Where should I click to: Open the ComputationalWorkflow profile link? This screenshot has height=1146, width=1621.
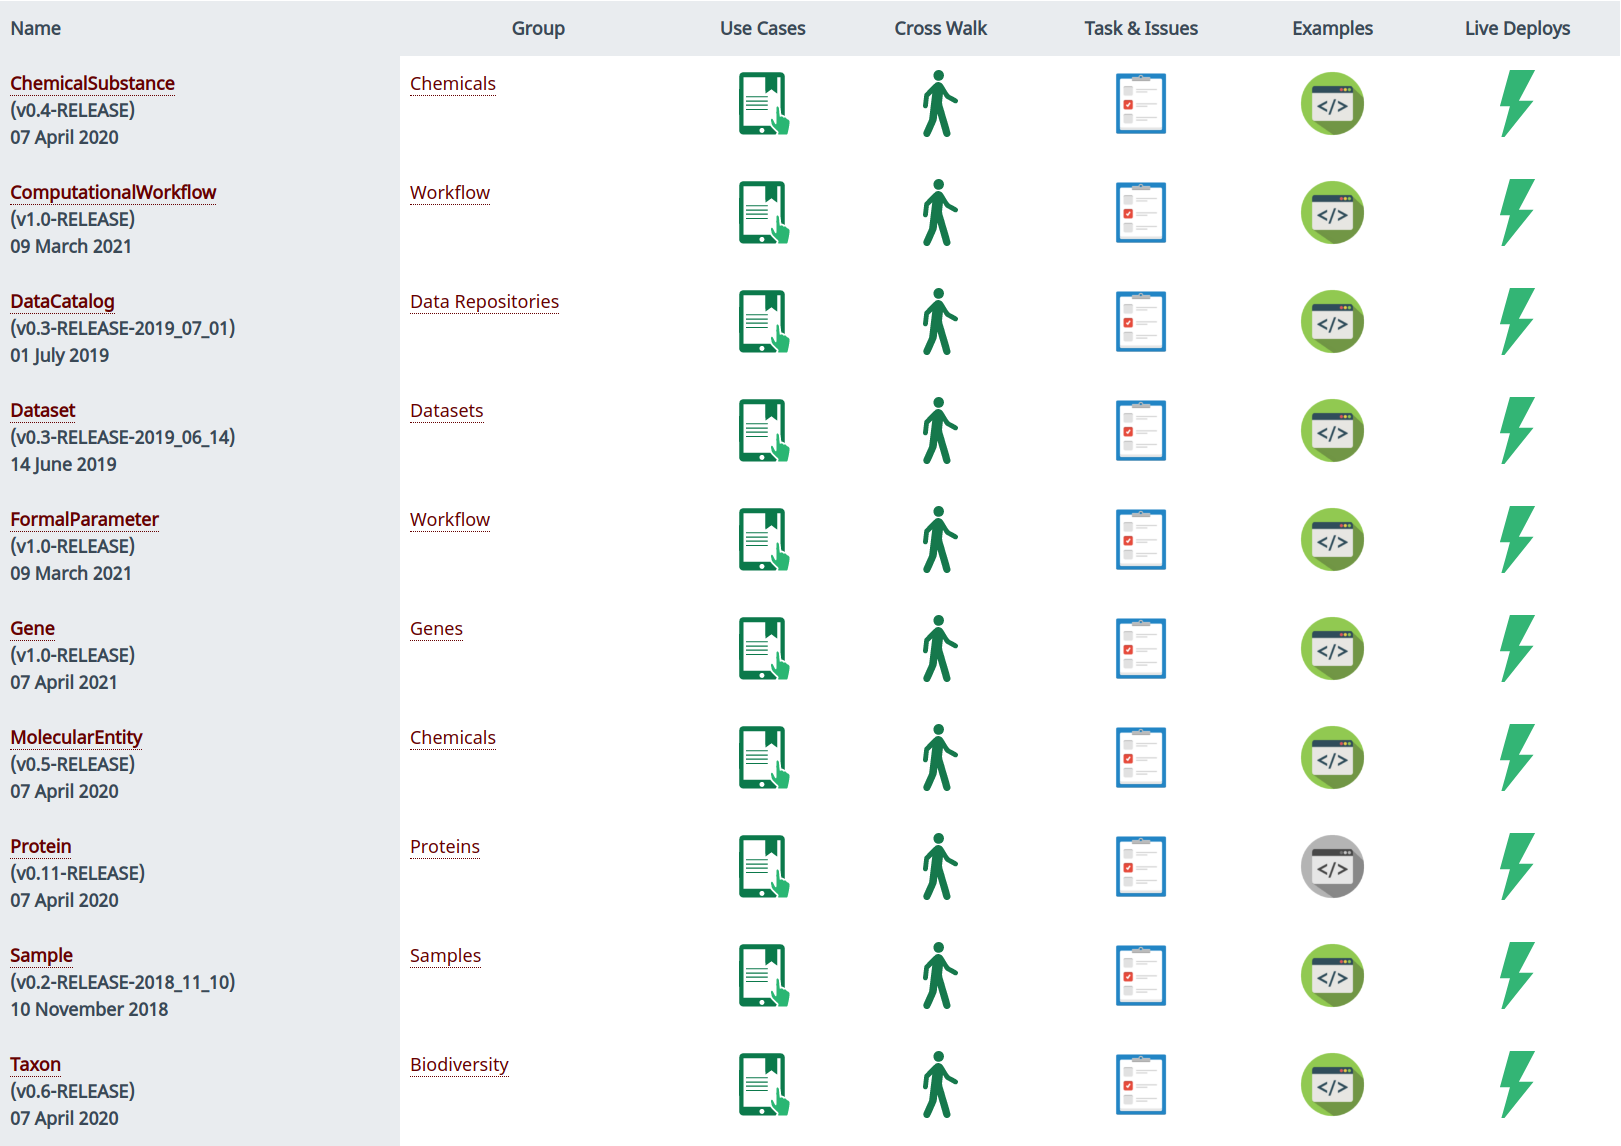[x=113, y=192]
